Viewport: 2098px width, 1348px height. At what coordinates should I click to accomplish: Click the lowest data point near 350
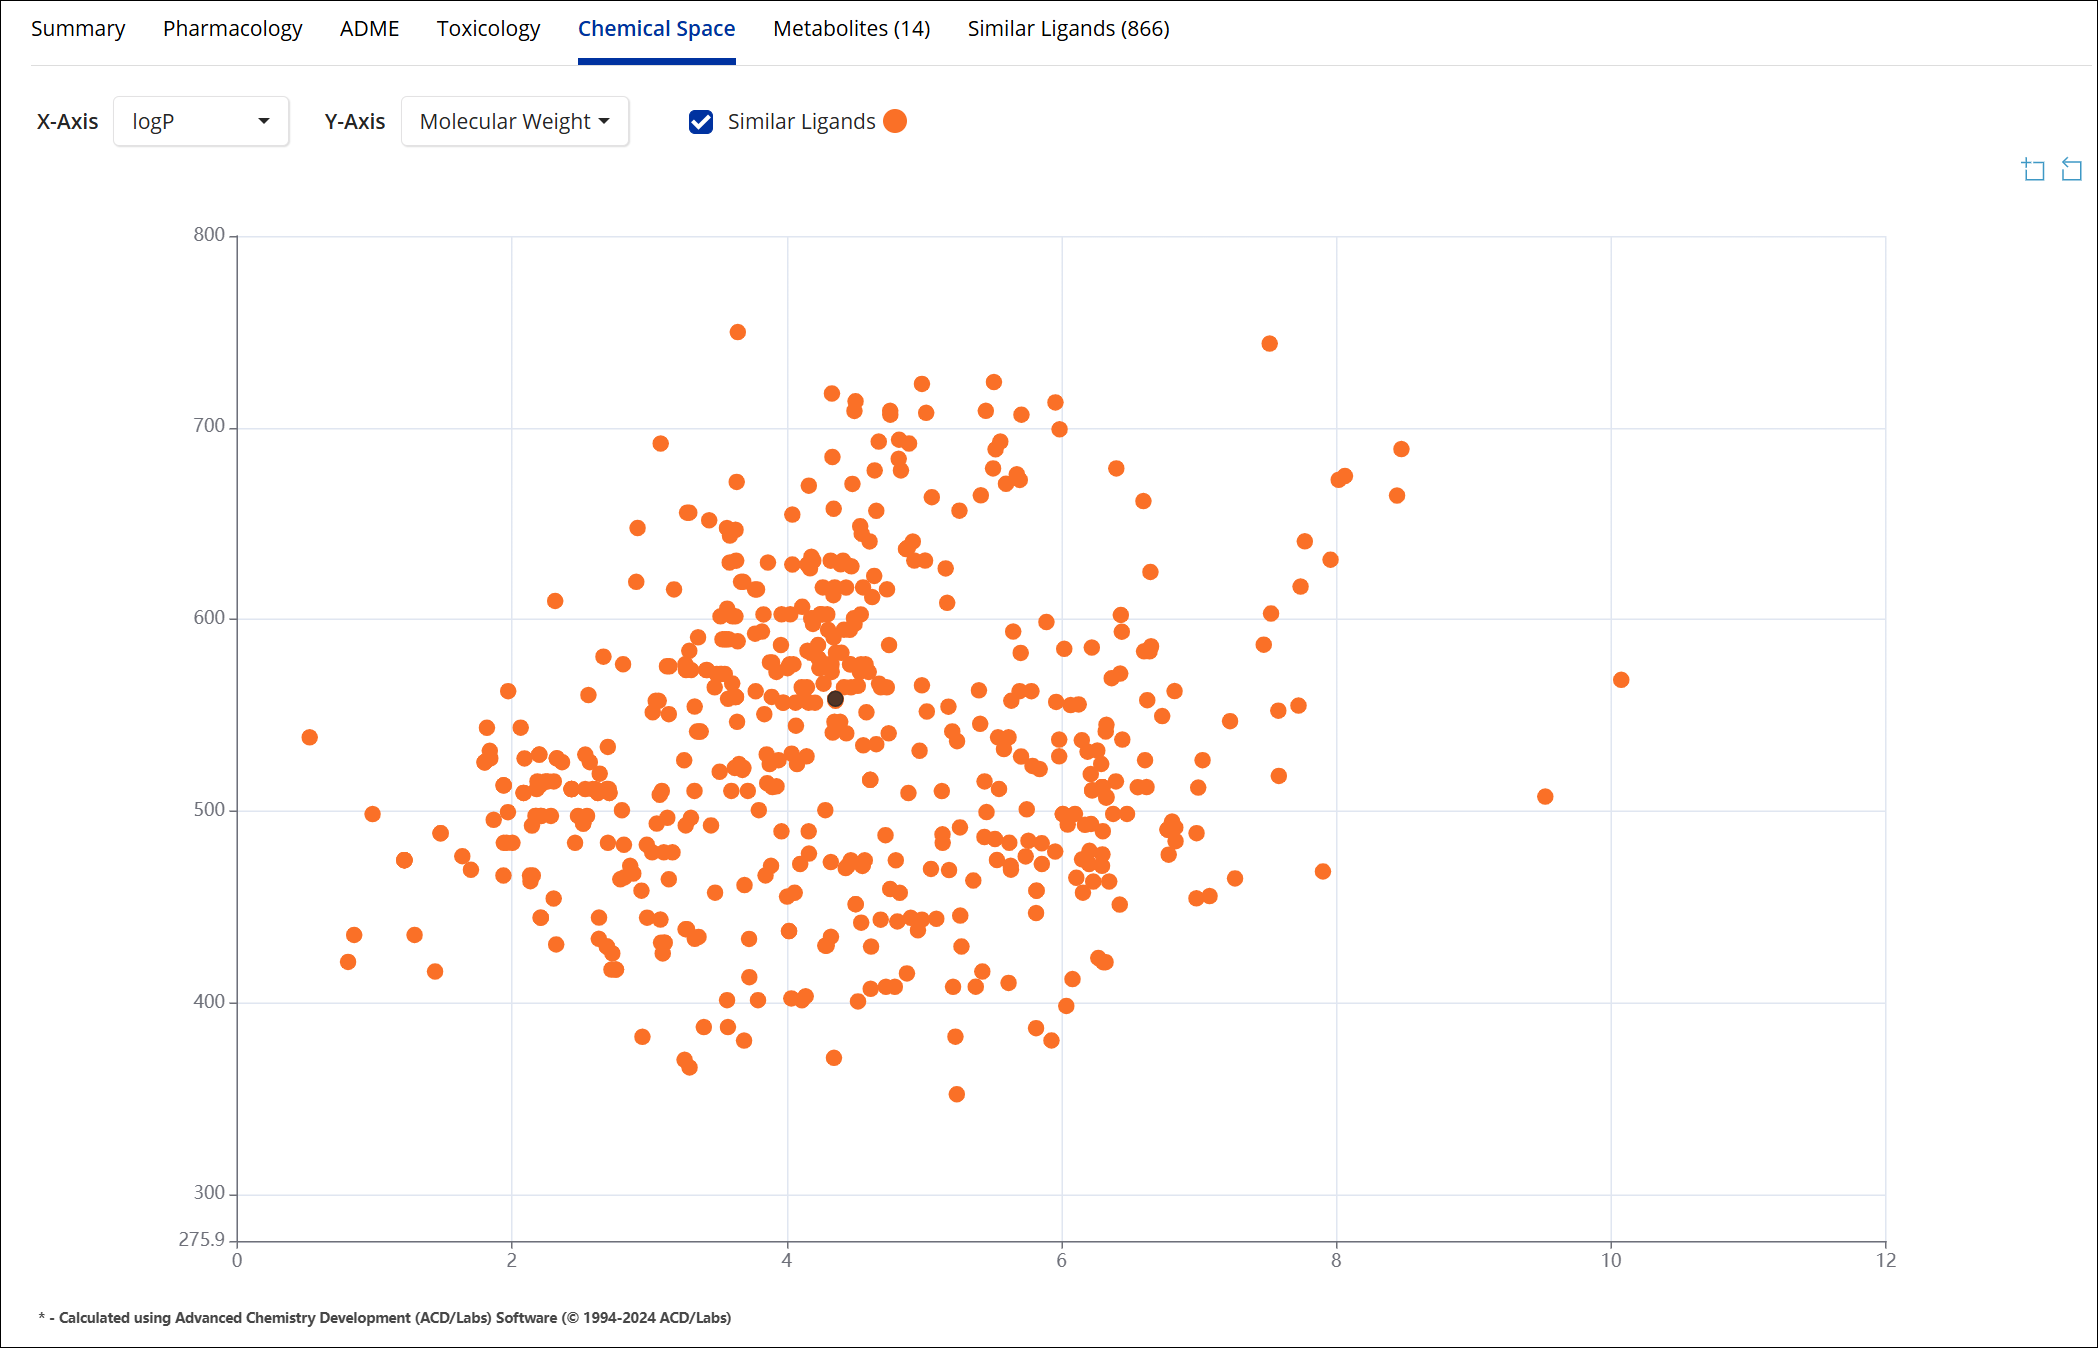point(956,1094)
